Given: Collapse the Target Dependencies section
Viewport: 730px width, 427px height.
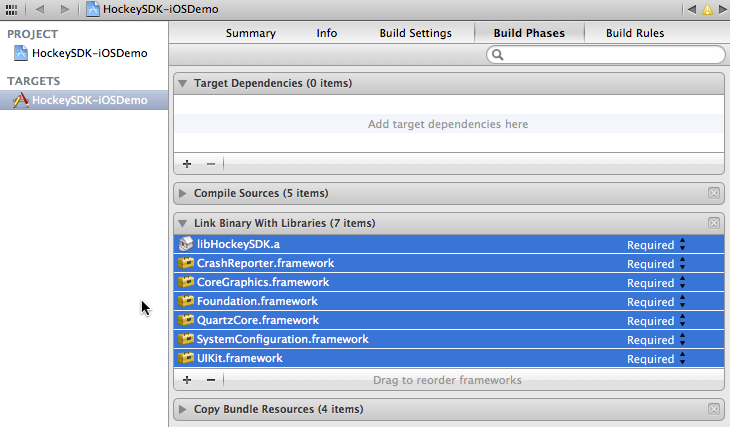Looking at the screenshot, I should (183, 83).
